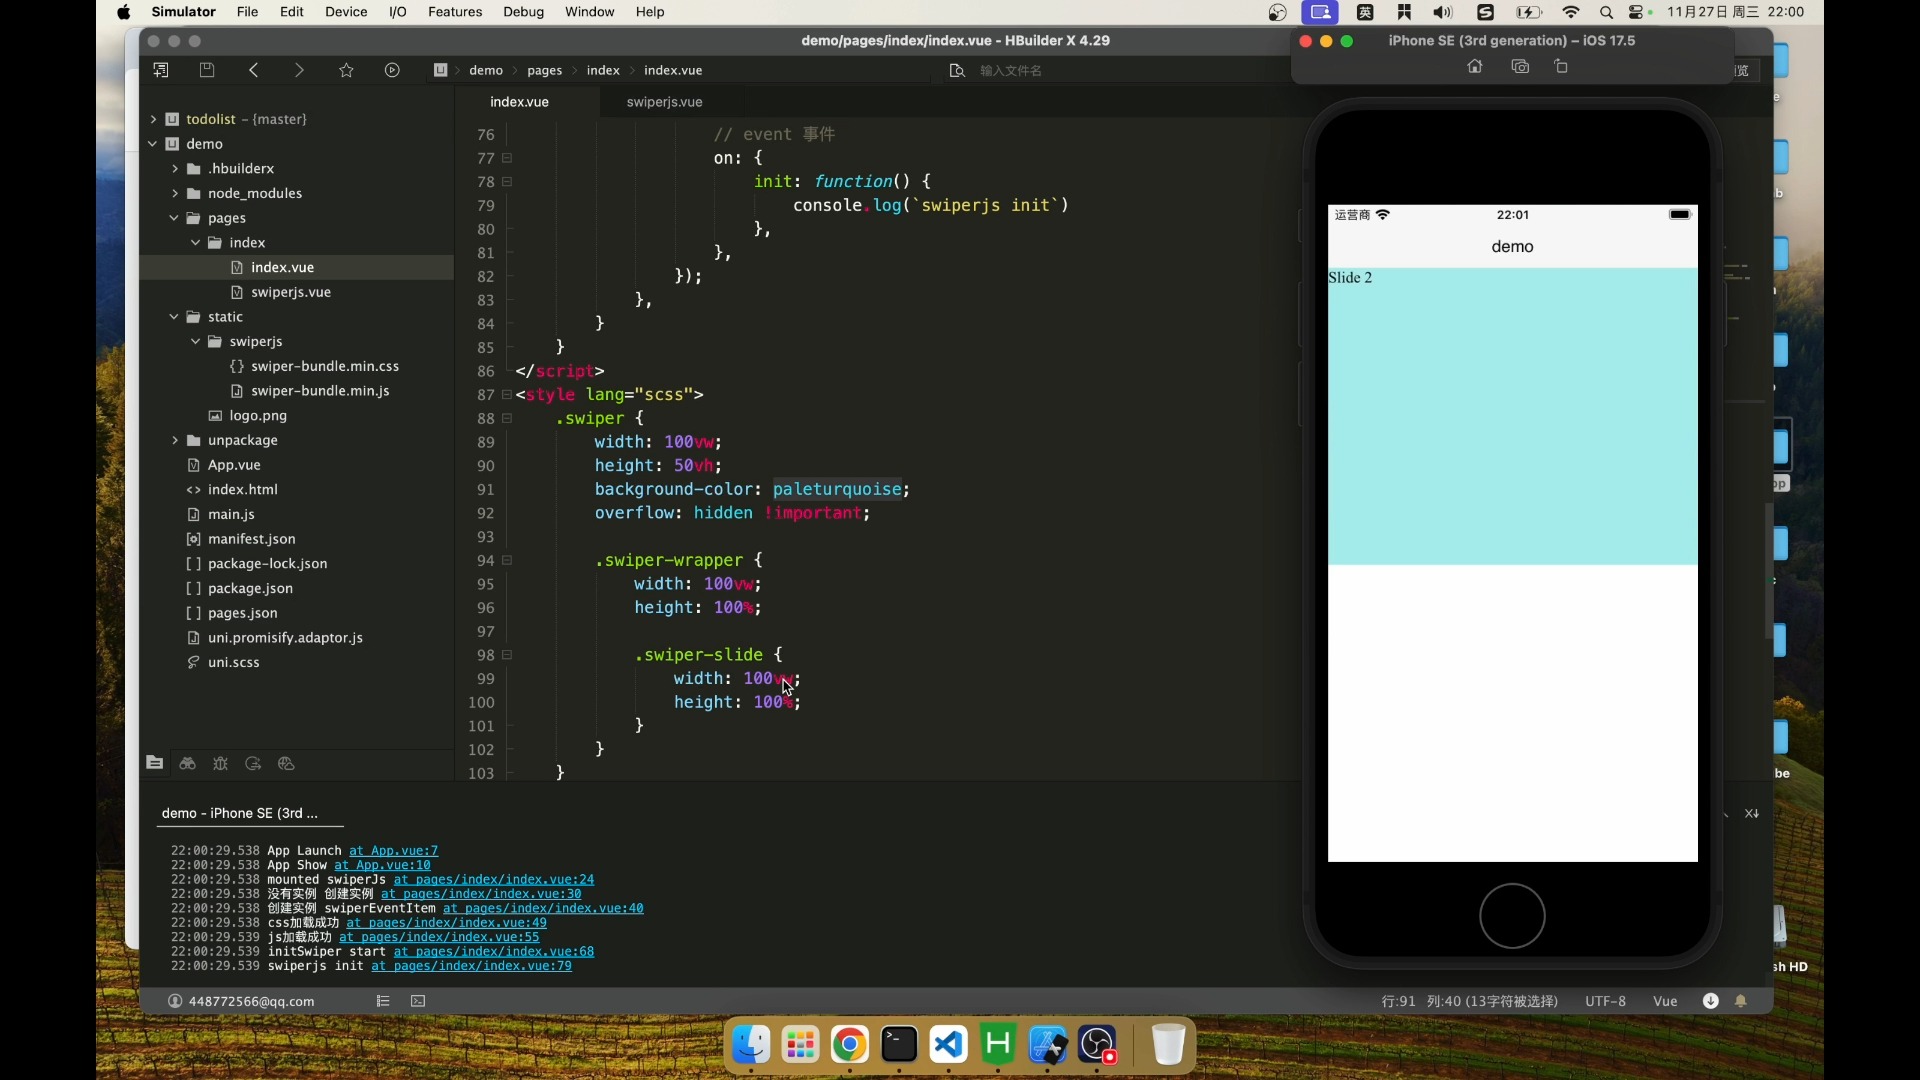Click the navigation back arrow icon
Screen dimensions: 1920x1080
(x=253, y=70)
